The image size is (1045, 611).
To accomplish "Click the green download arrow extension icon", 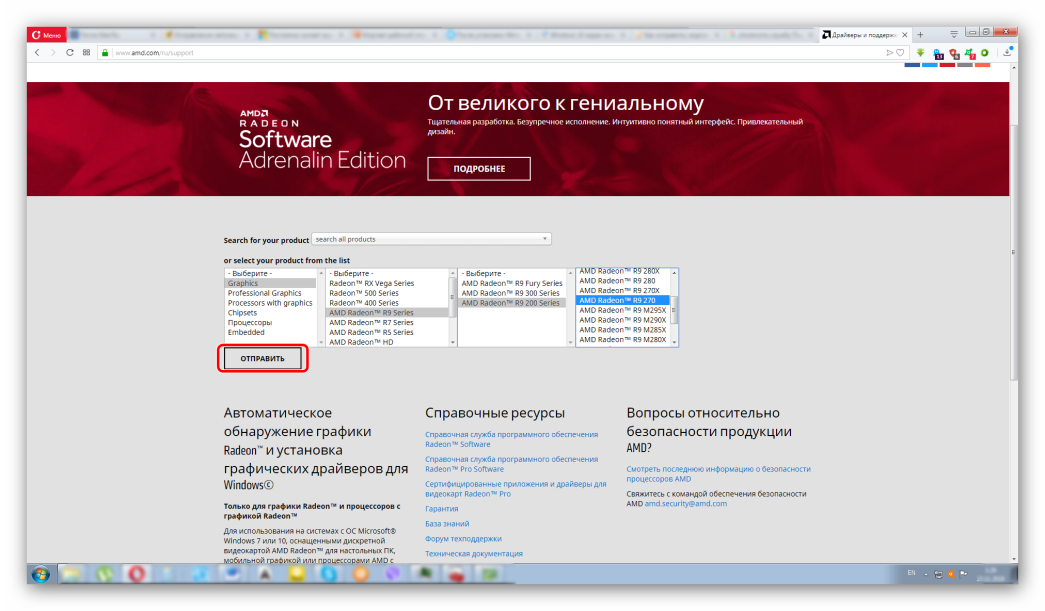I will point(921,53).
